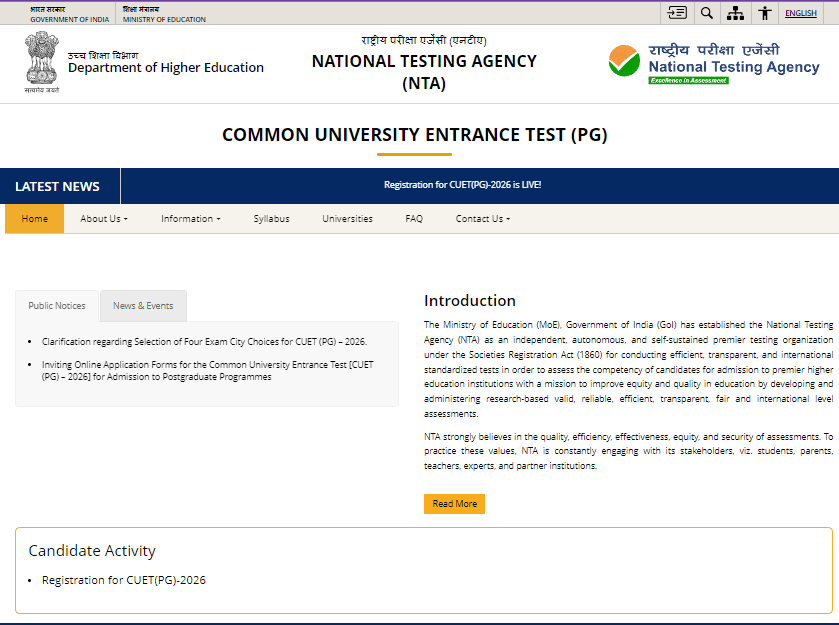The height and width of the screenshot is (625, 839).
Task: Select Universities from the navigation bar
Action: pyautogui.click(x=347, y=218)
